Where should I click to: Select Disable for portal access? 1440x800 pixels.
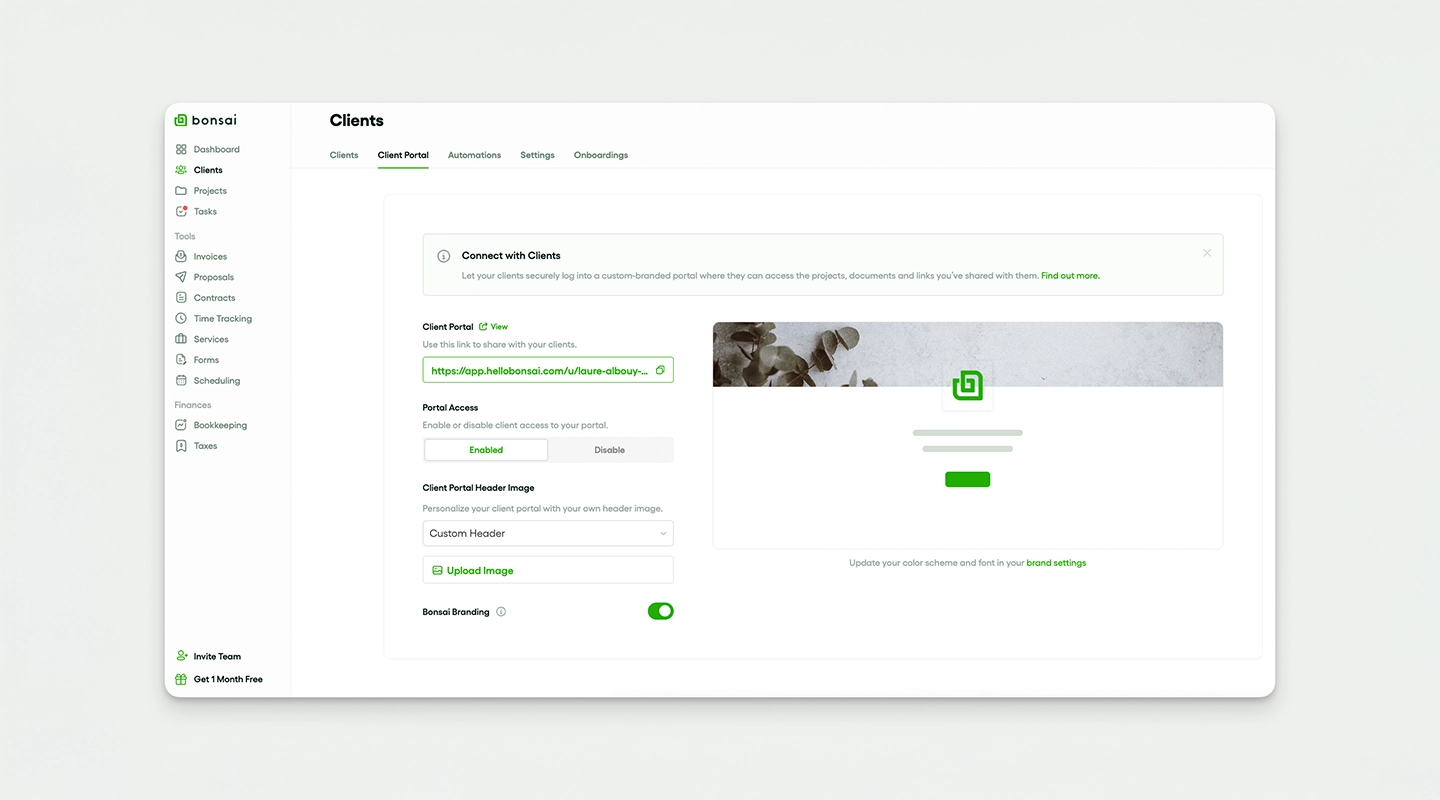click(x=610, y=450)
